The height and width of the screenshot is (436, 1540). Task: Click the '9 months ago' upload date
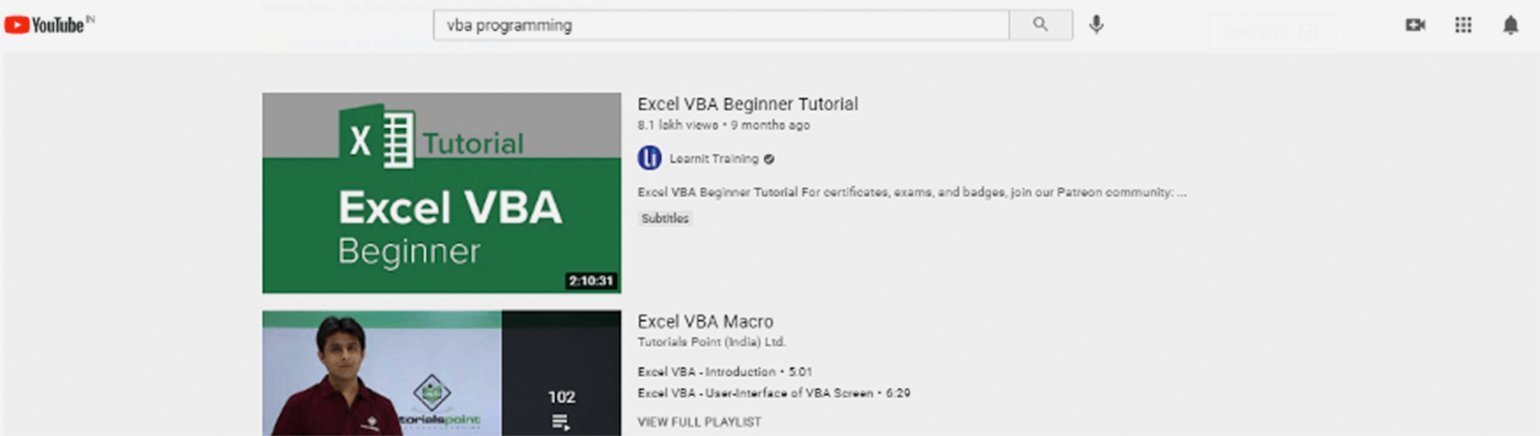coord(770,125)
